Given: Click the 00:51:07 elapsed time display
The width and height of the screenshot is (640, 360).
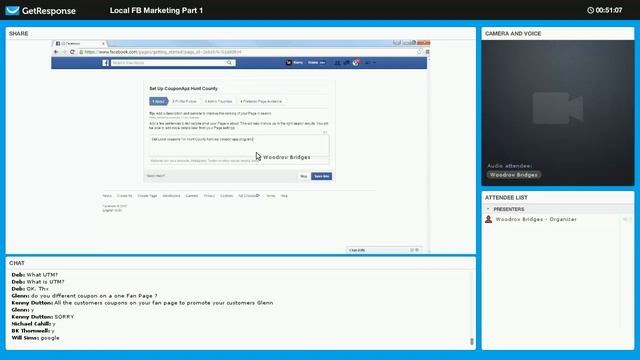Looking at the screenshot, I should (609, 10).
